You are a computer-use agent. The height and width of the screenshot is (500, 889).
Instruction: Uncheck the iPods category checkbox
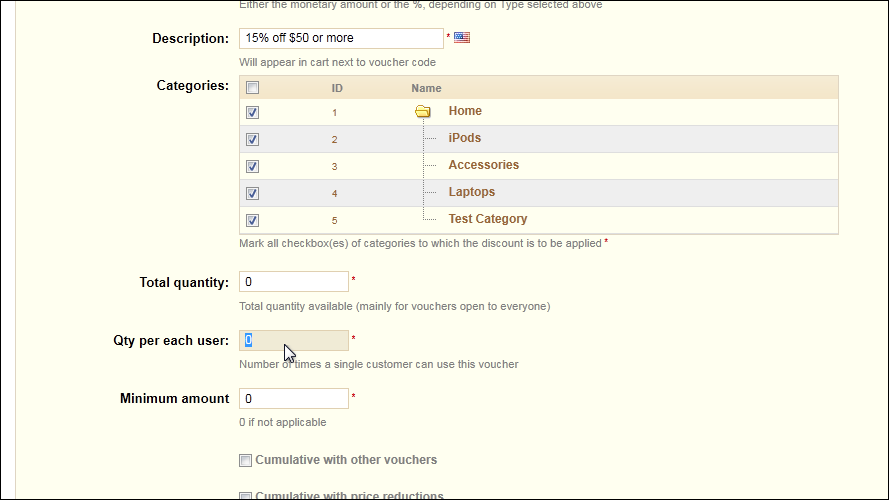point(252,139)
